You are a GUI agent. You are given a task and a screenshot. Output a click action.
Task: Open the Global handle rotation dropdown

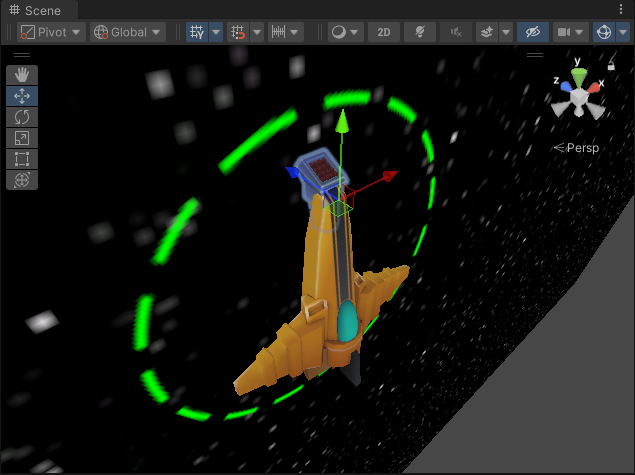click(x=128, y=32)
